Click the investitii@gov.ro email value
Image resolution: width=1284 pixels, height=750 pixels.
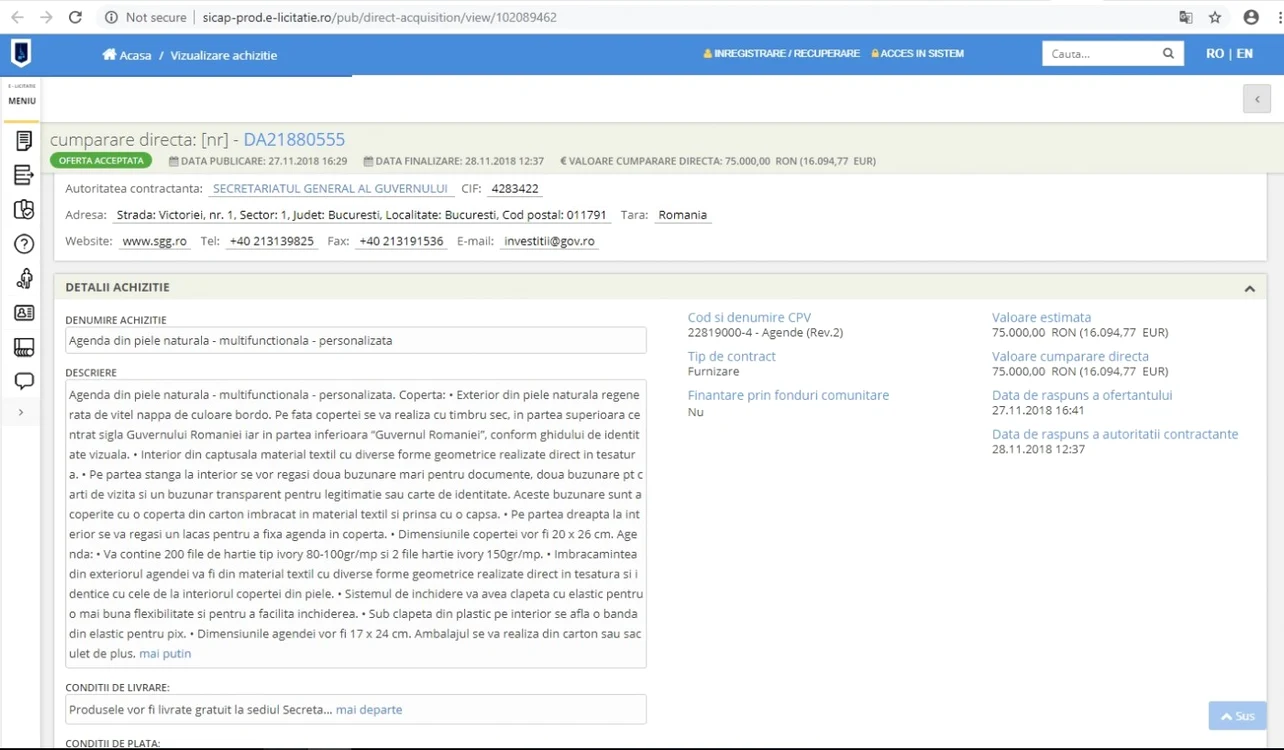pos(549,241)
